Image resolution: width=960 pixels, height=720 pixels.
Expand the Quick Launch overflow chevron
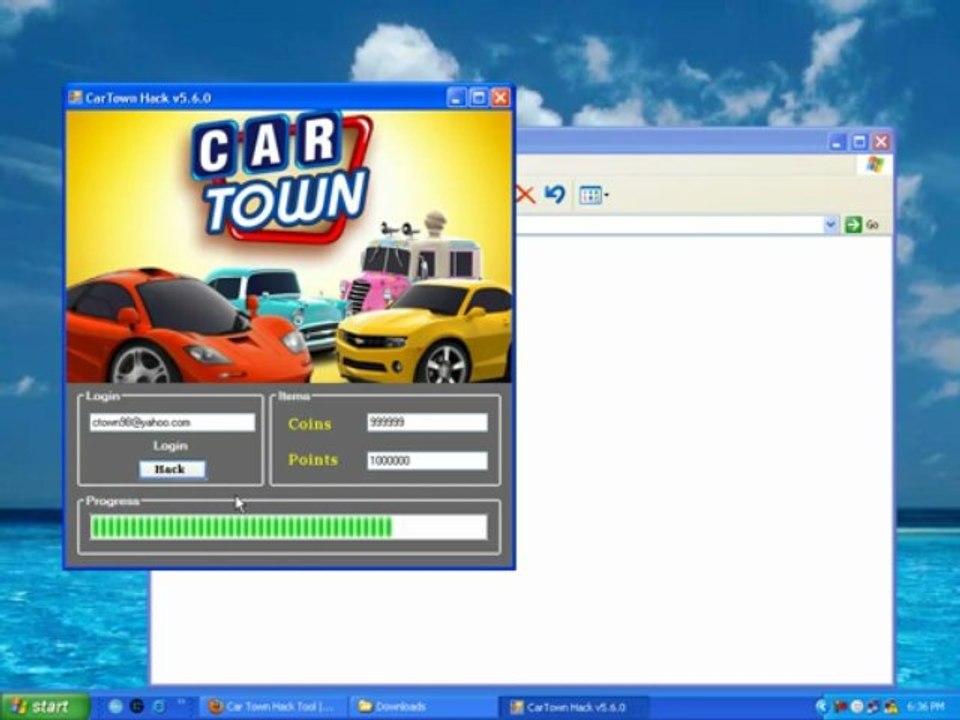click(x=181, y=702)
